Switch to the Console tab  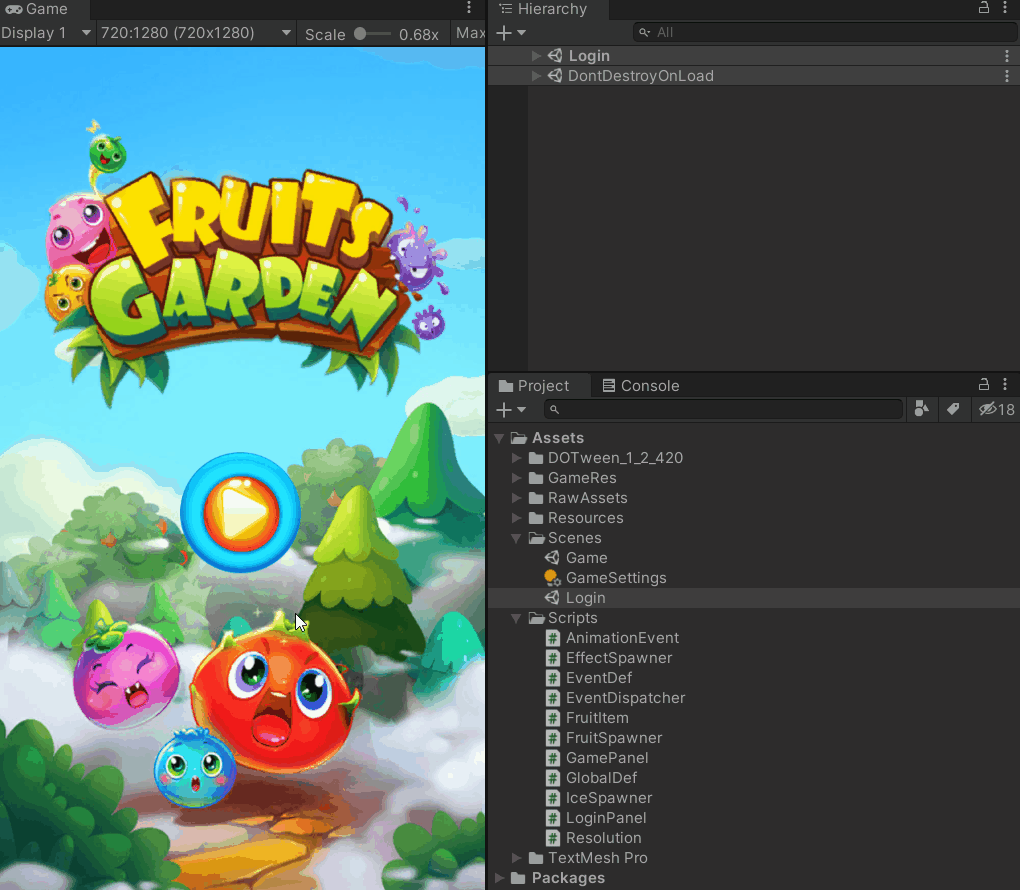point(641,386)
